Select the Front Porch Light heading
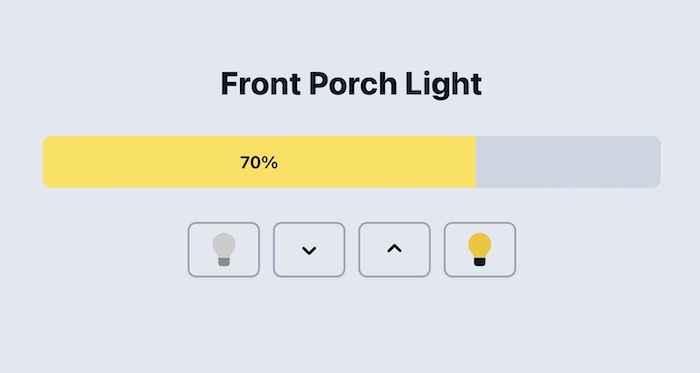 [x=351, y=84]
